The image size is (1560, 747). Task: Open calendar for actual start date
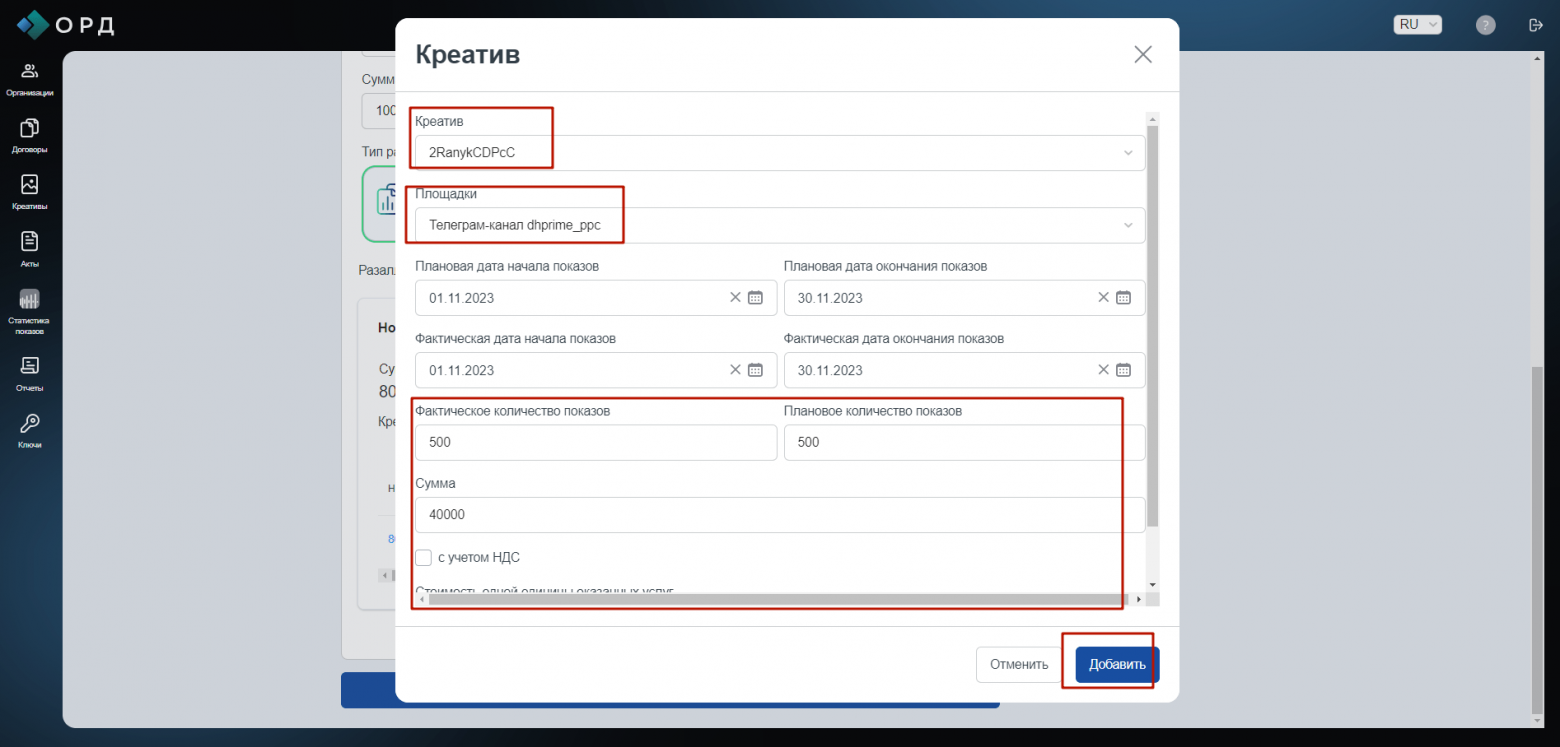pyautogui.click(x=755, y=369)
